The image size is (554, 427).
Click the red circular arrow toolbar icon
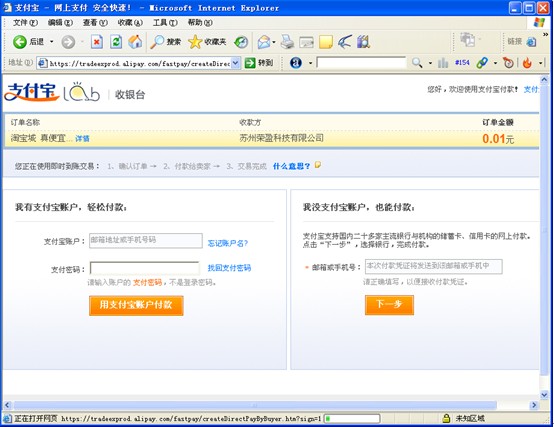pyautogui.click(x=508, y=63)
